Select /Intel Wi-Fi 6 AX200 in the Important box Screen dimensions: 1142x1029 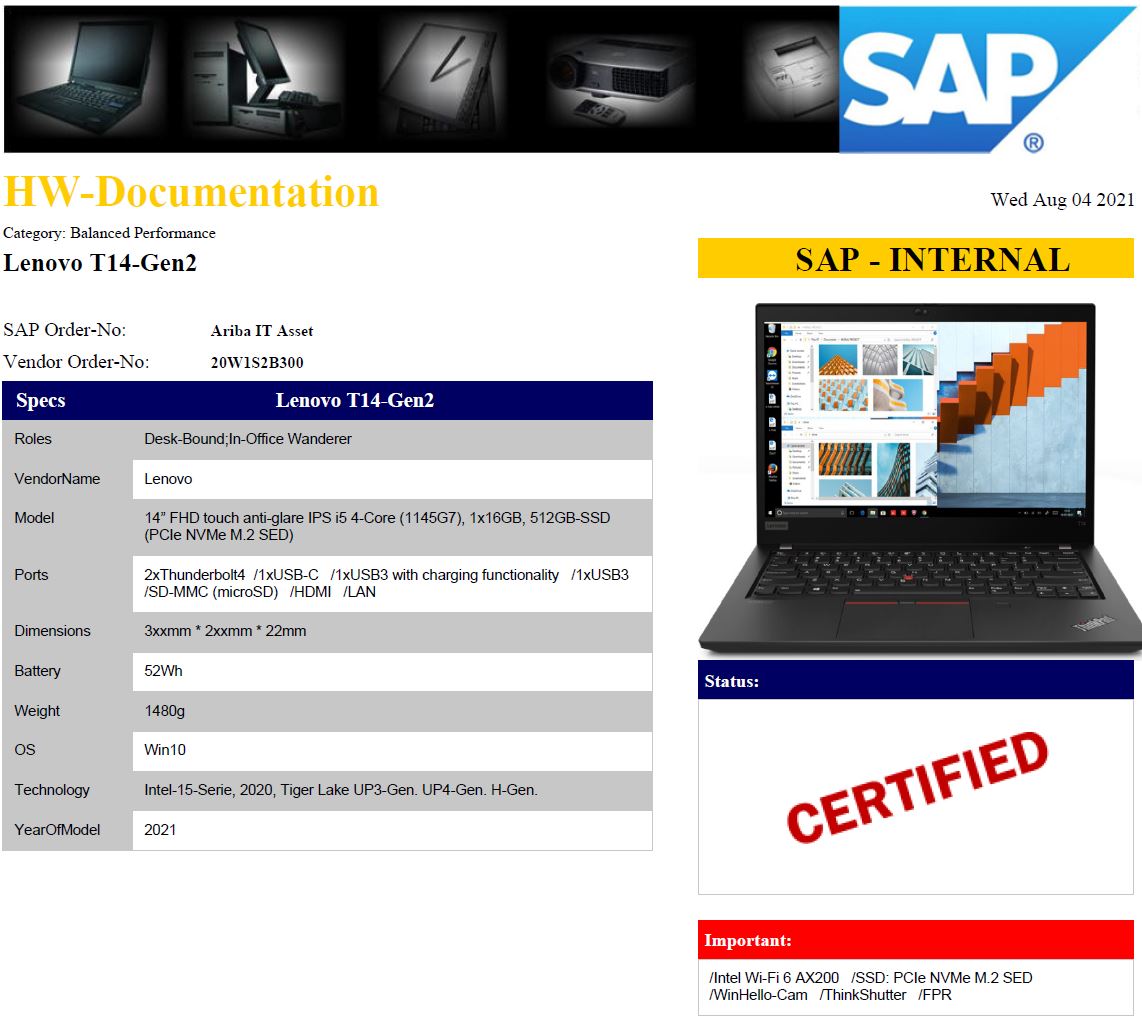[774, 978]
